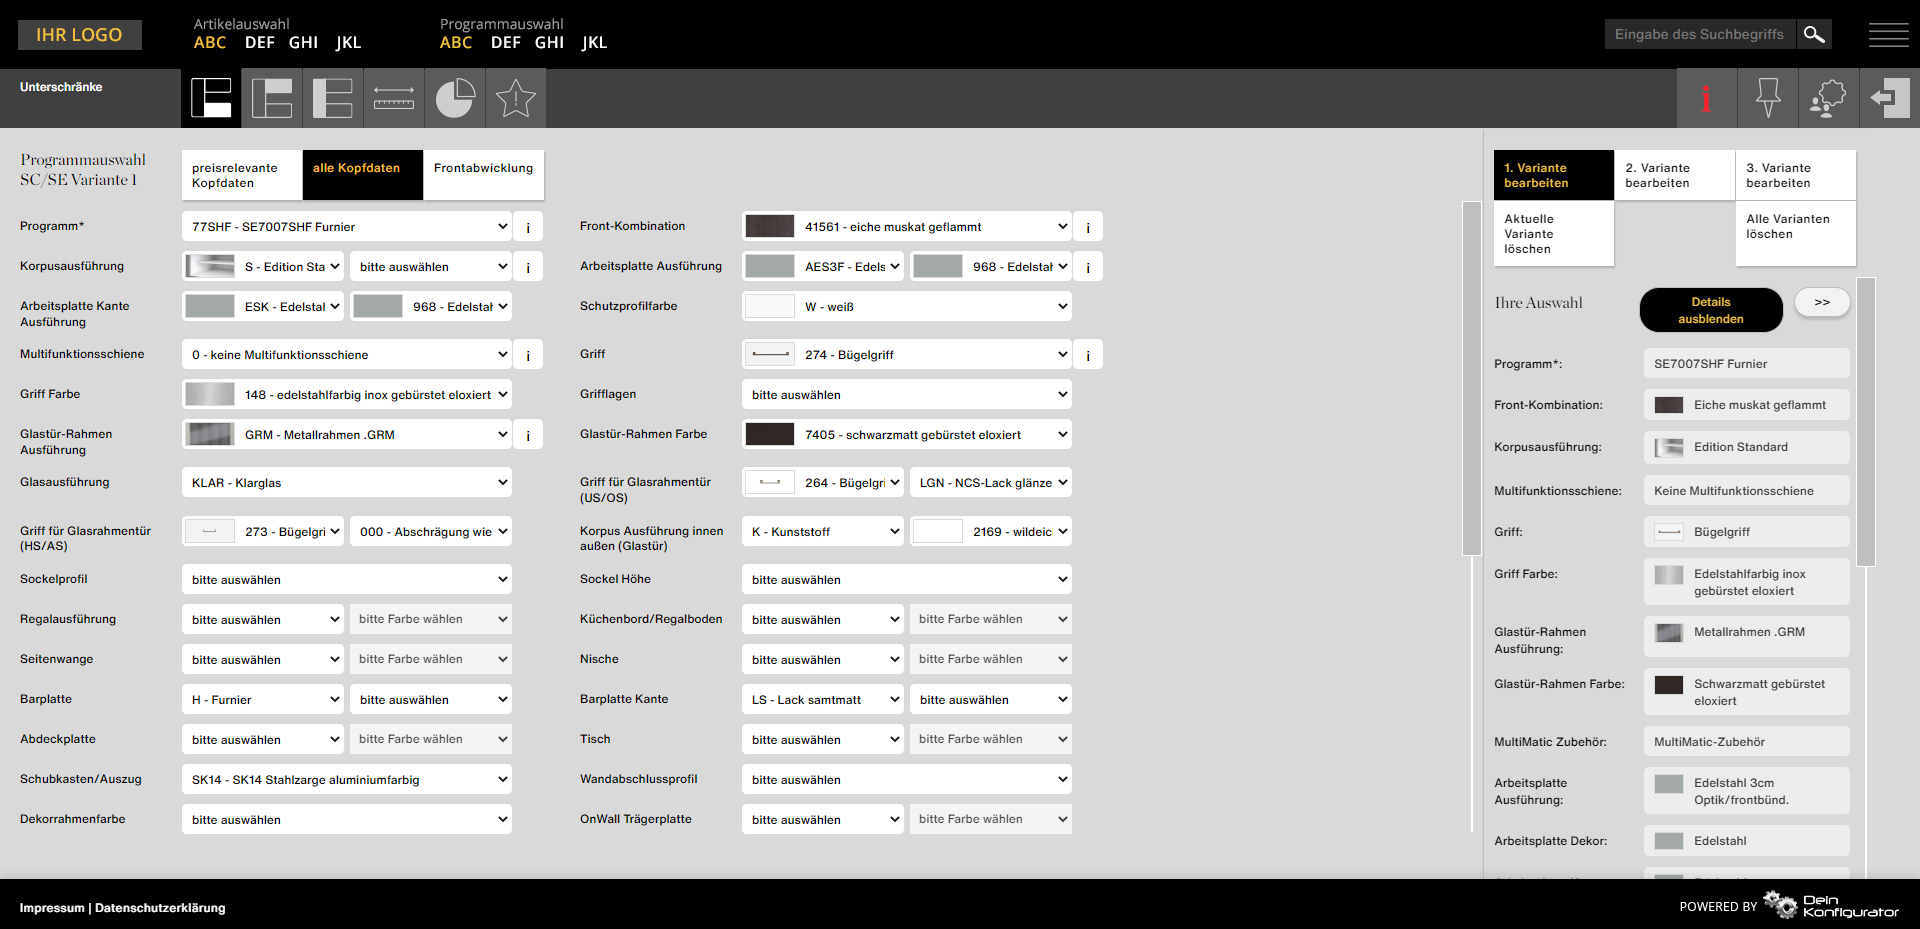Open the Schubkasten/Auszug SK14 dropdown
The image size is (1920, 929).
pyautogui.click(x=347, y=780)
